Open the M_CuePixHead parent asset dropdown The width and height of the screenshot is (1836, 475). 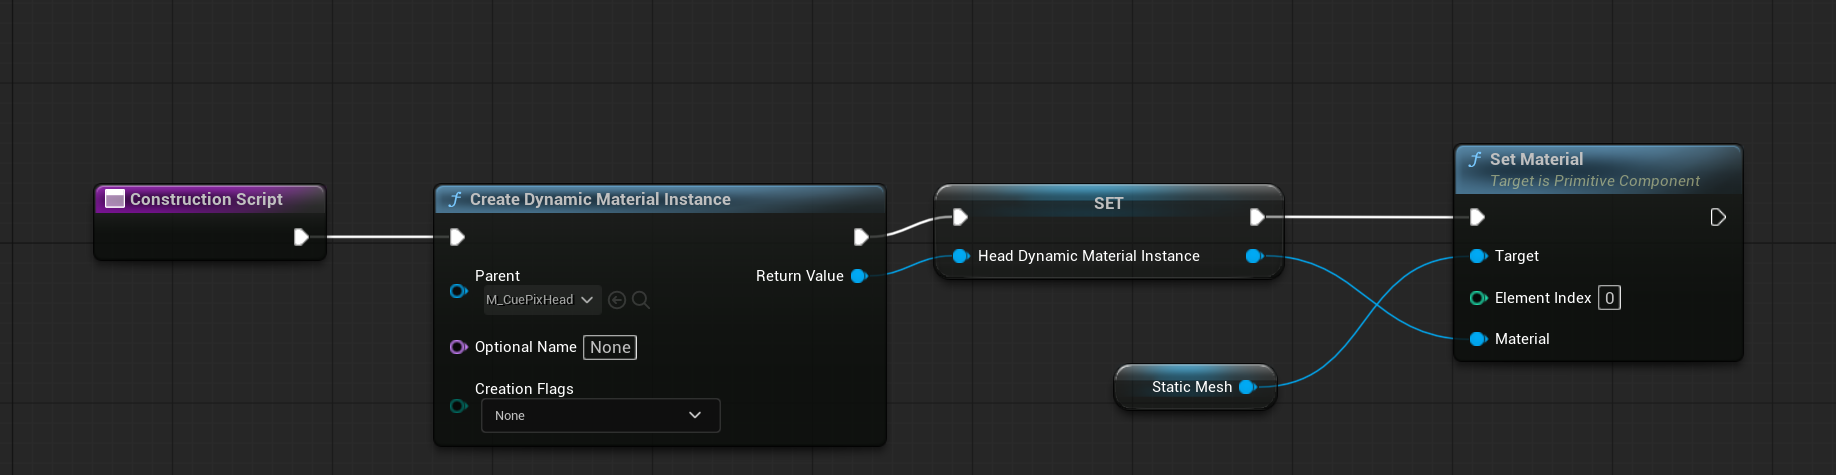click(542, 300)
